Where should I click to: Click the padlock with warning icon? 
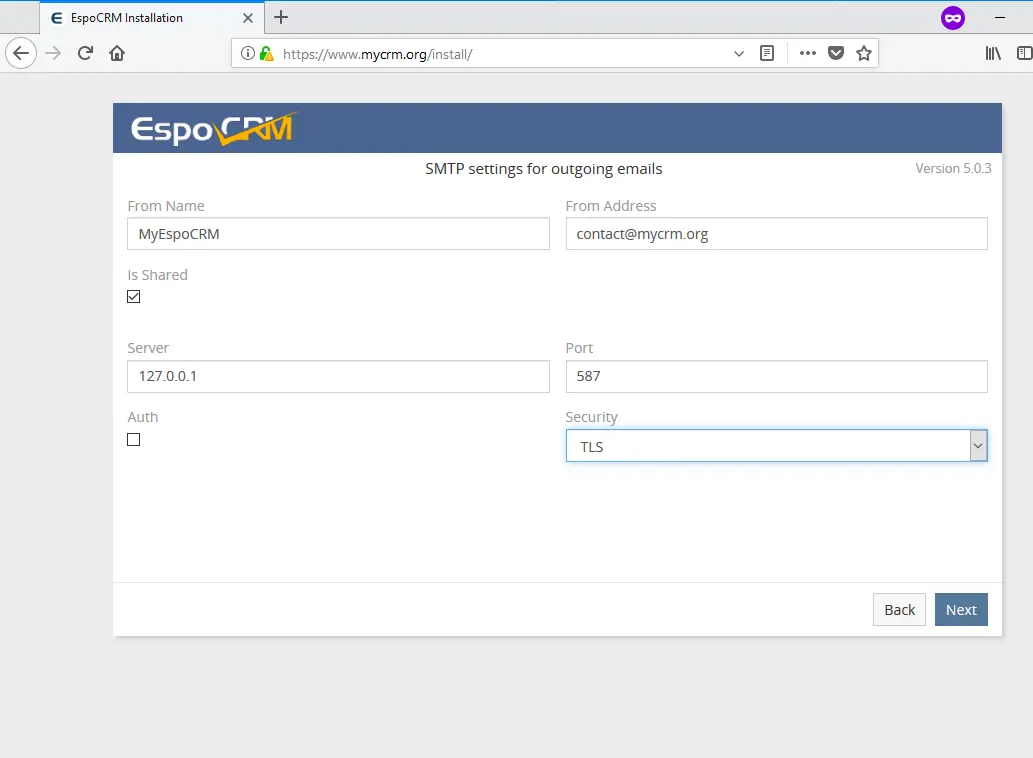pyautogui.click(x=266, y=53)
